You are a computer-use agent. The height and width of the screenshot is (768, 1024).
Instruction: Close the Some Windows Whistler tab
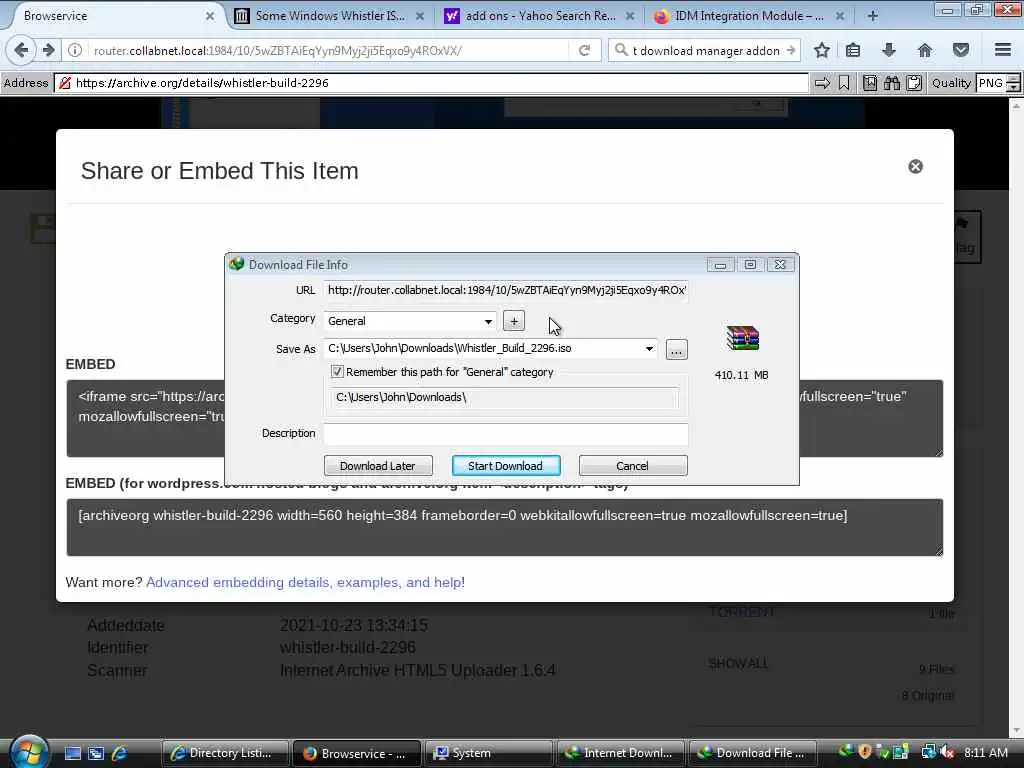point(420,16)
